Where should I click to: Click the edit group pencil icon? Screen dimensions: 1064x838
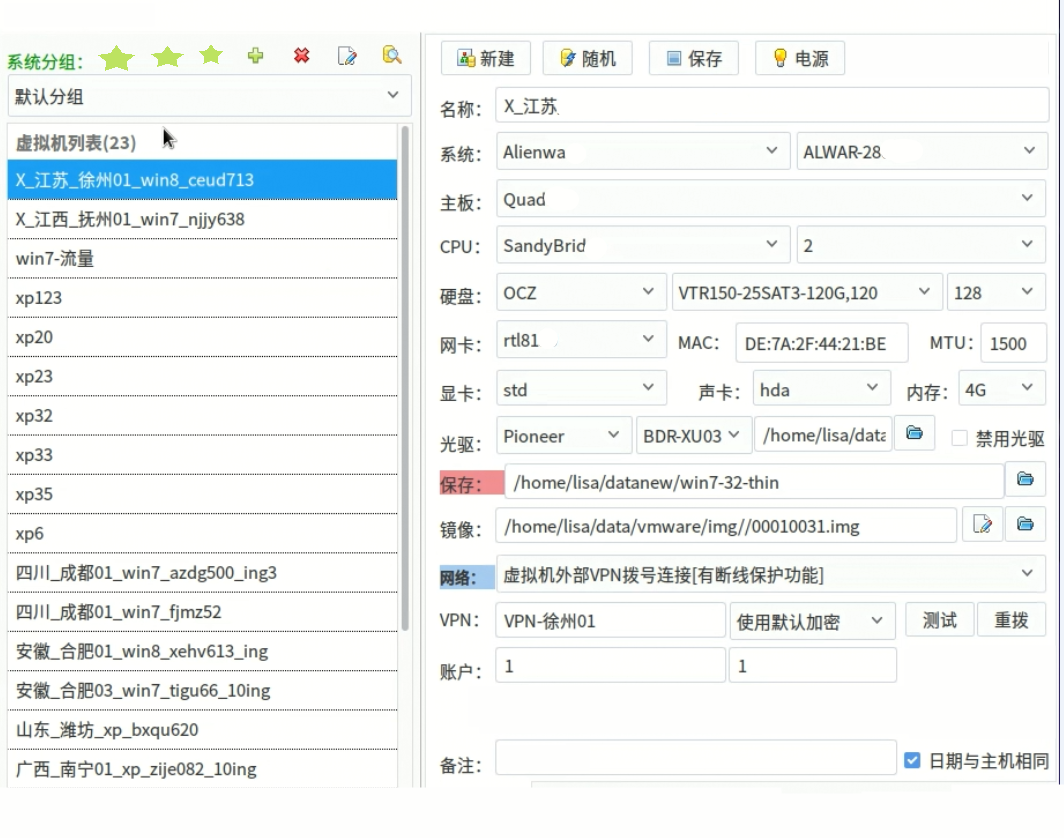pyautogui.click(x=347, y=56)
